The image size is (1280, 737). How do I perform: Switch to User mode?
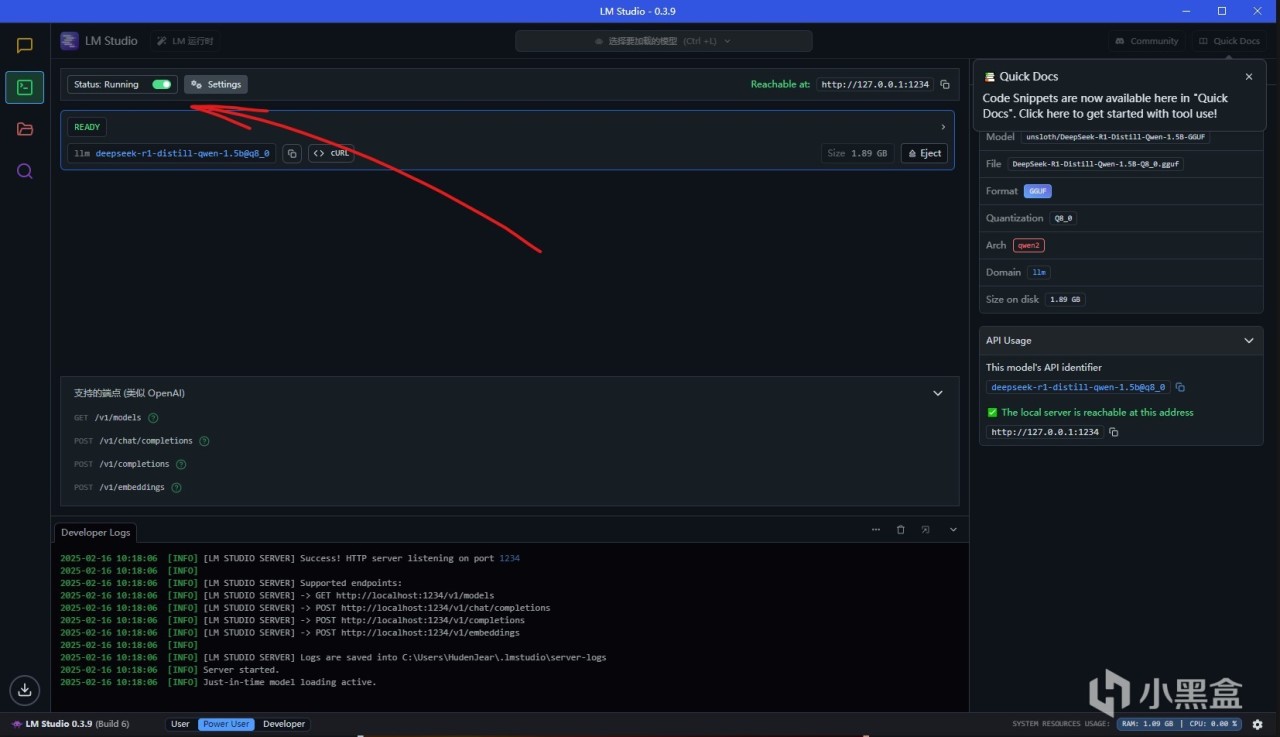point(180,724)
